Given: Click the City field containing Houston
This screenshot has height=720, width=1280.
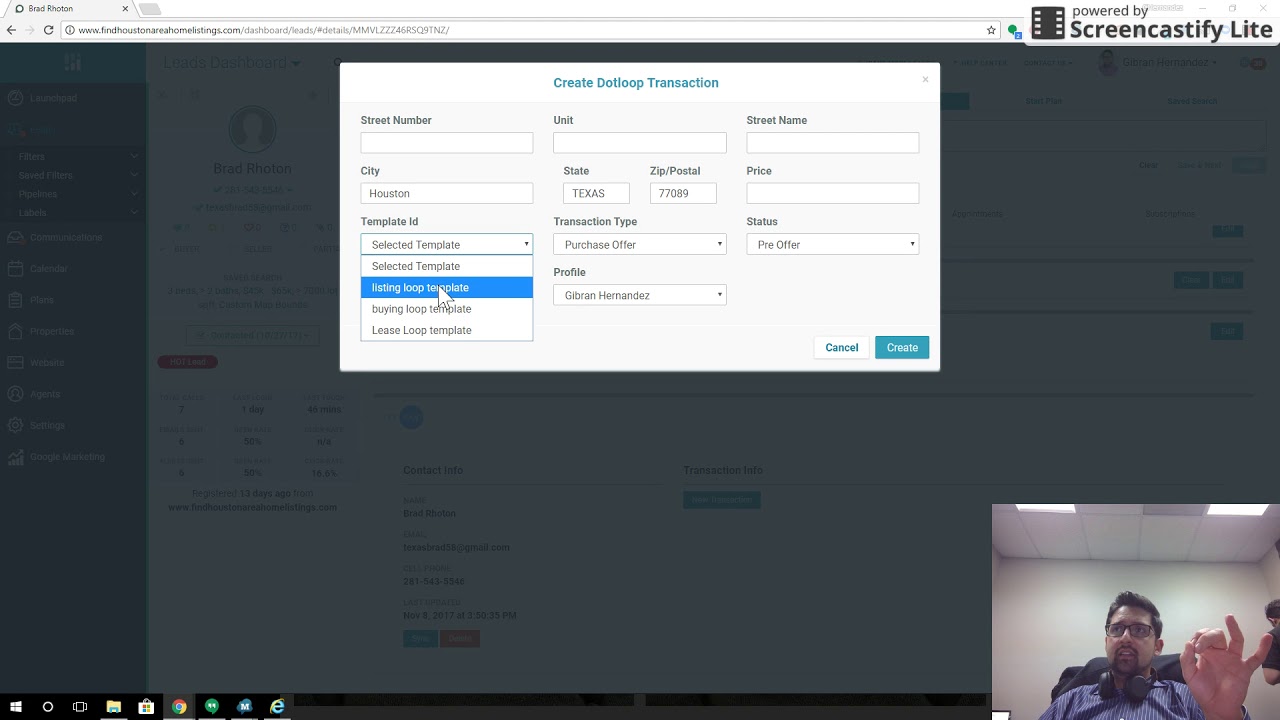Looking at the screenshot, I should point(446,193).
